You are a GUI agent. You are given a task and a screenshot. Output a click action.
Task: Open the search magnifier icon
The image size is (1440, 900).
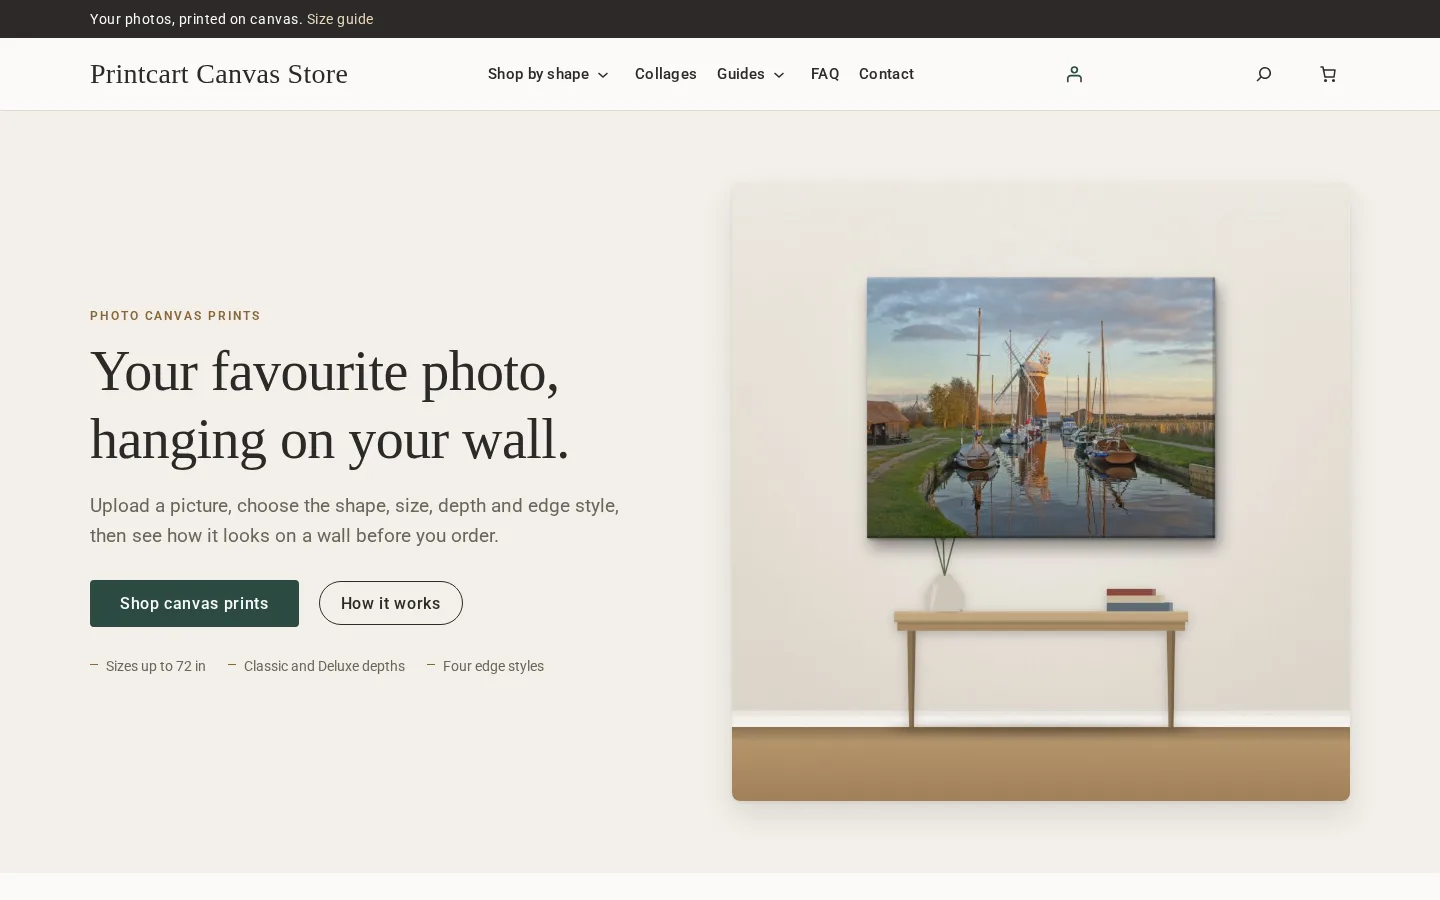coord(1264,74)
